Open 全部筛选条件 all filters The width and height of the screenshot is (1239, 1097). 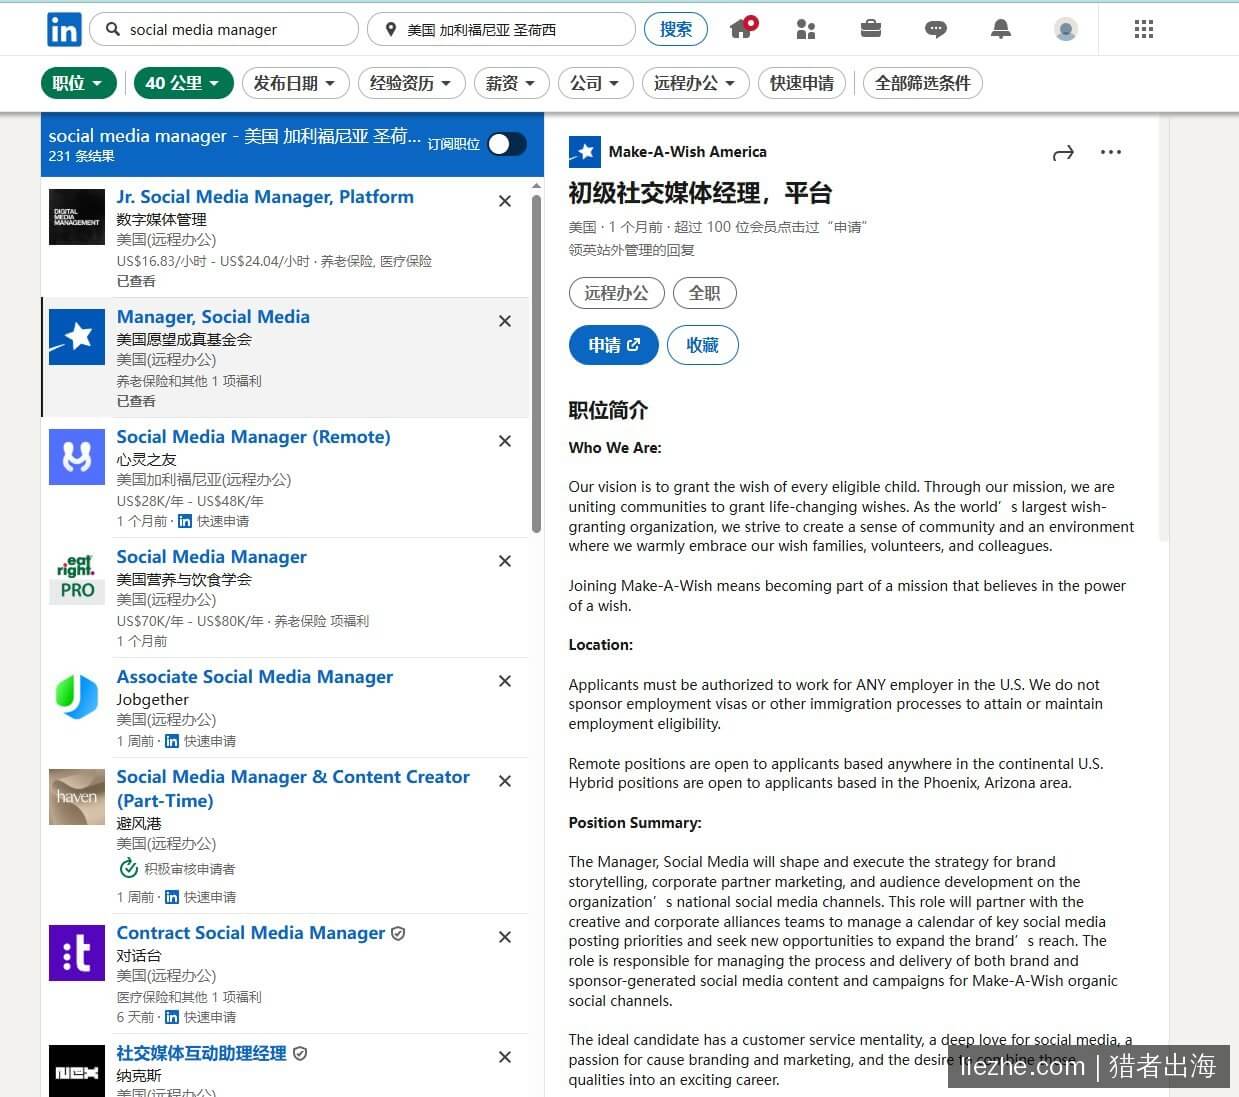(923, 83)
